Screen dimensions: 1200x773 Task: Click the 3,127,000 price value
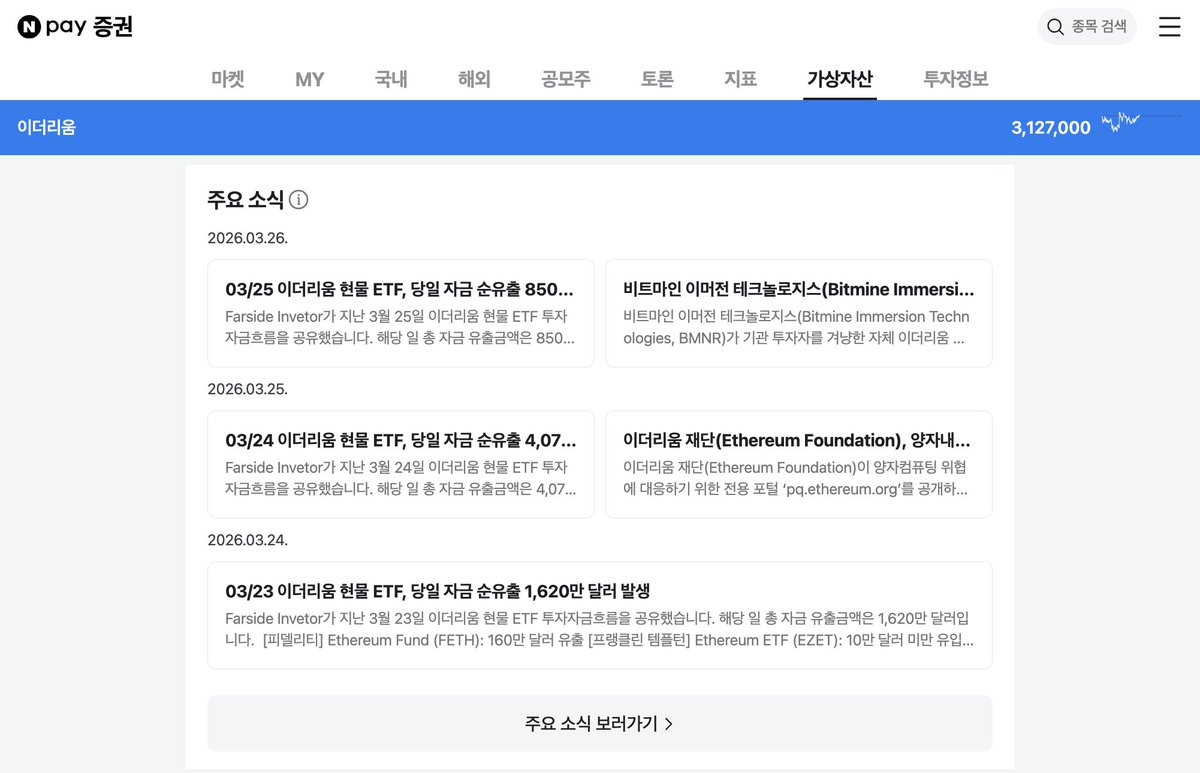tap(1051, 128)
